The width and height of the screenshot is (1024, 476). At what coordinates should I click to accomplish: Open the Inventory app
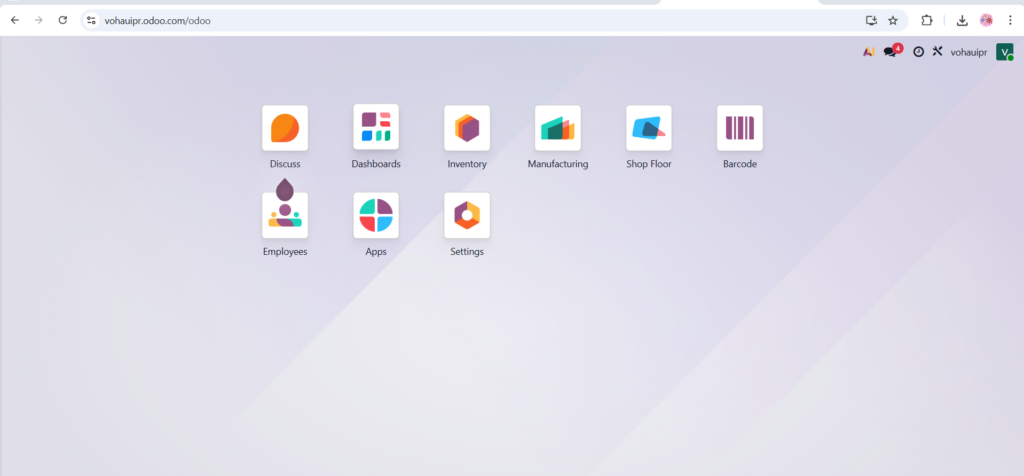[467, 128]
